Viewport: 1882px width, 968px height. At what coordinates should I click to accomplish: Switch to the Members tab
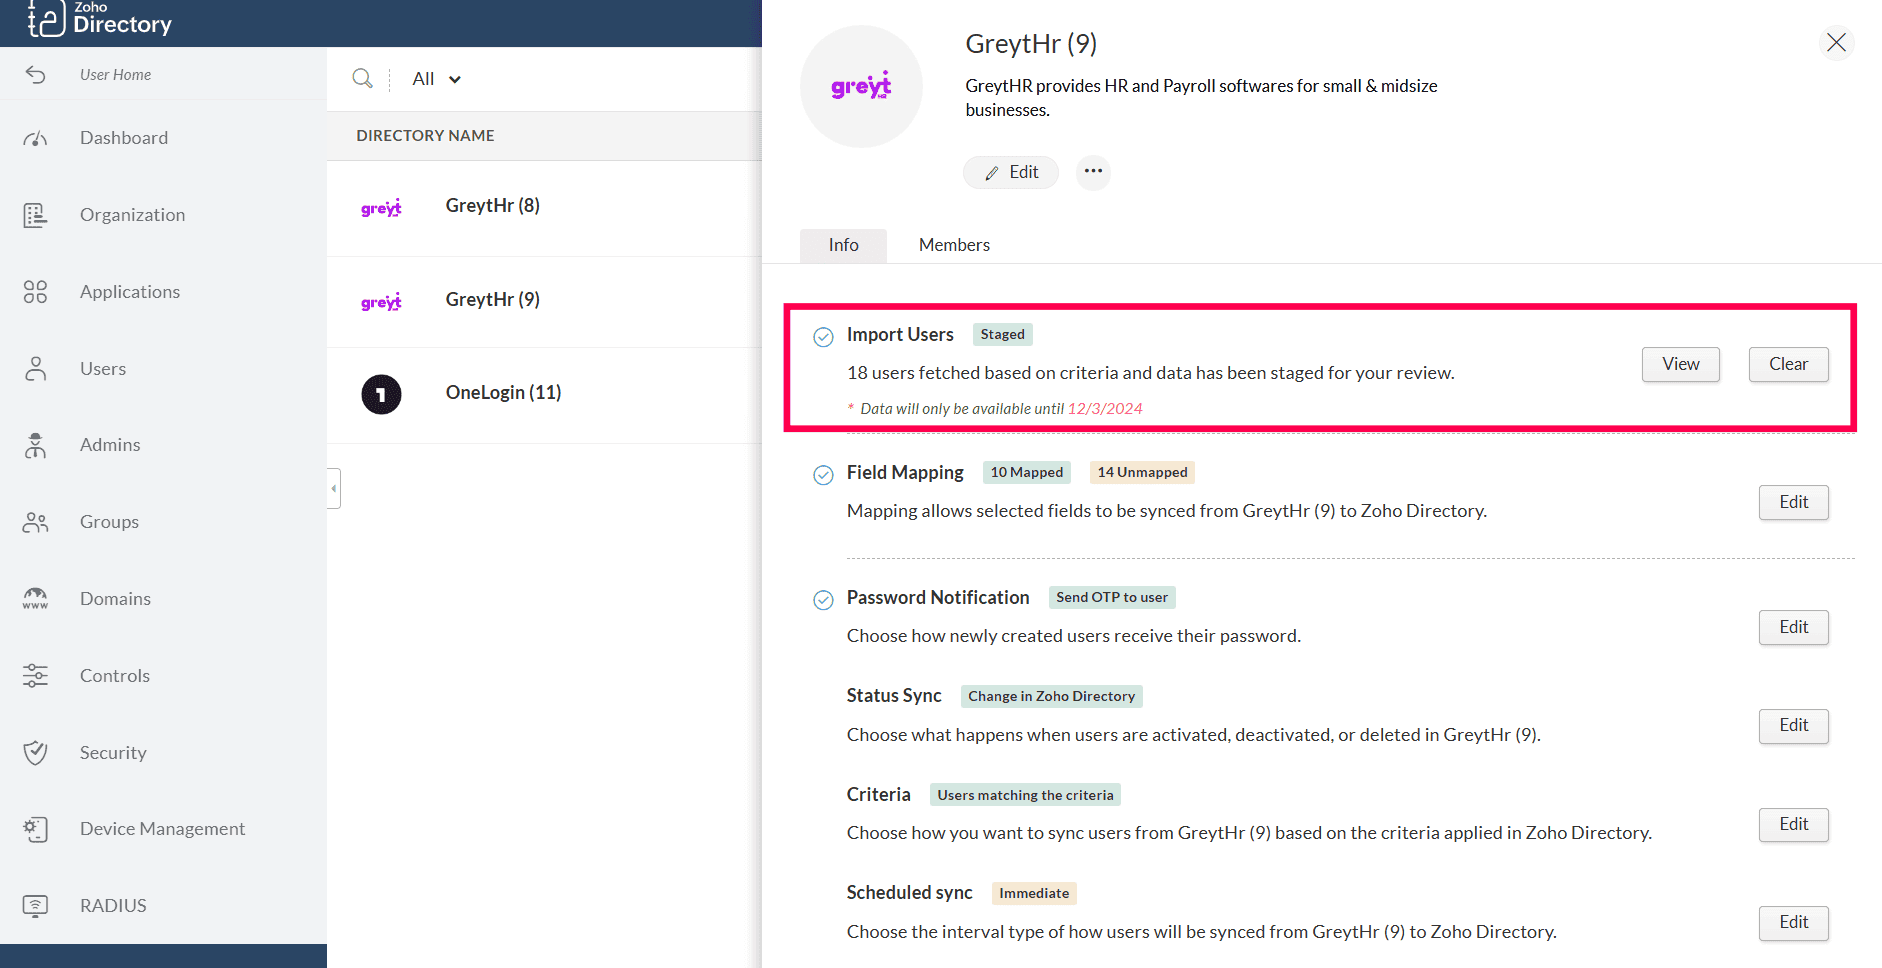[954, 245]
